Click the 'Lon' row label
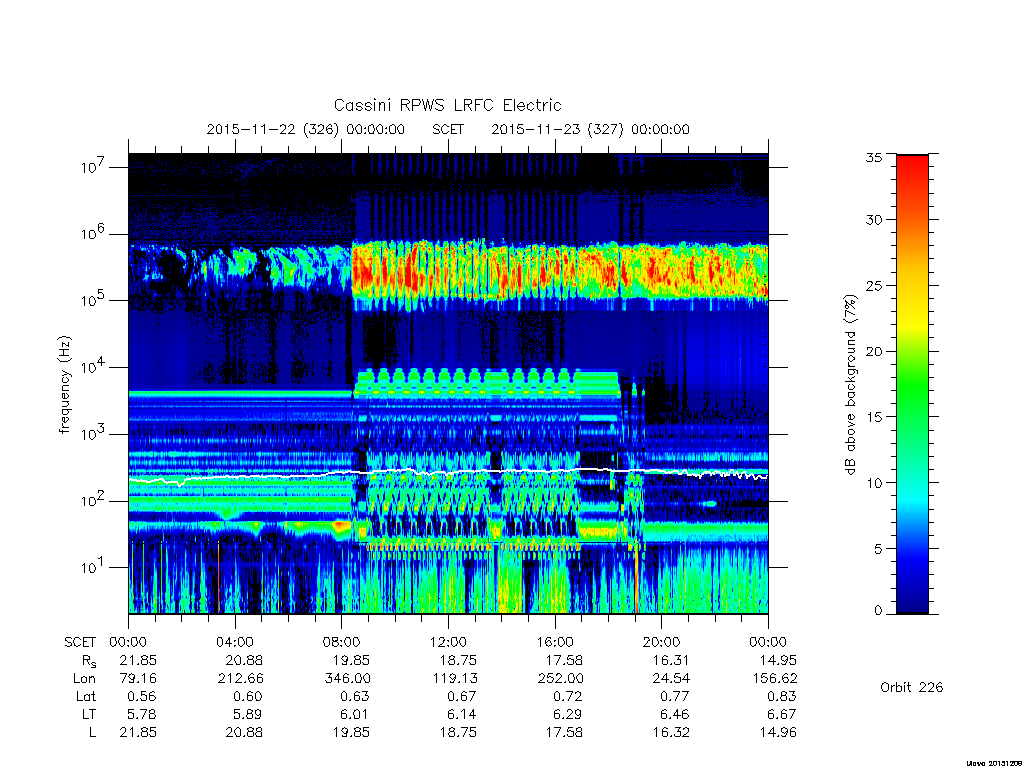The image size is (1024, 768). [85, 679]
